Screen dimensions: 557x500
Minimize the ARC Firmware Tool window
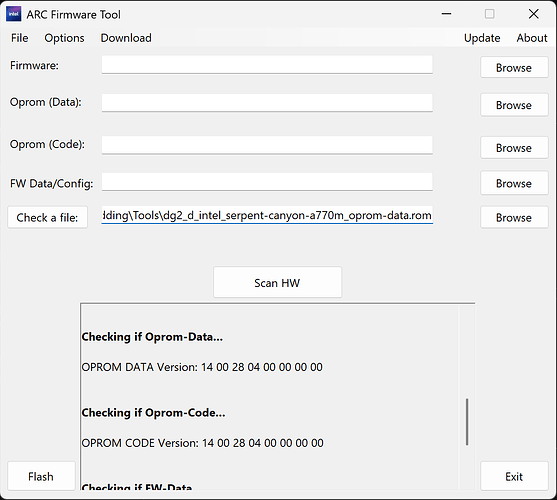pyautogui.click(x=447, y=14)
